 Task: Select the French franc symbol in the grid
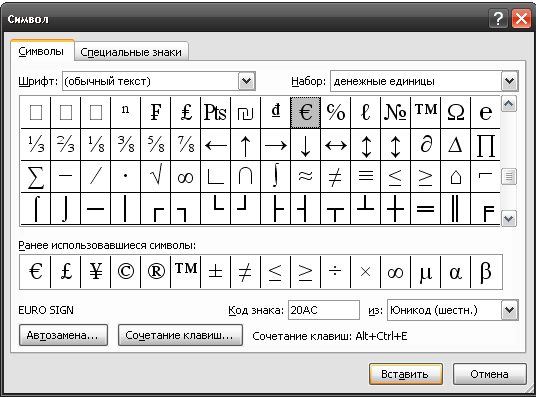coord(156,113)
